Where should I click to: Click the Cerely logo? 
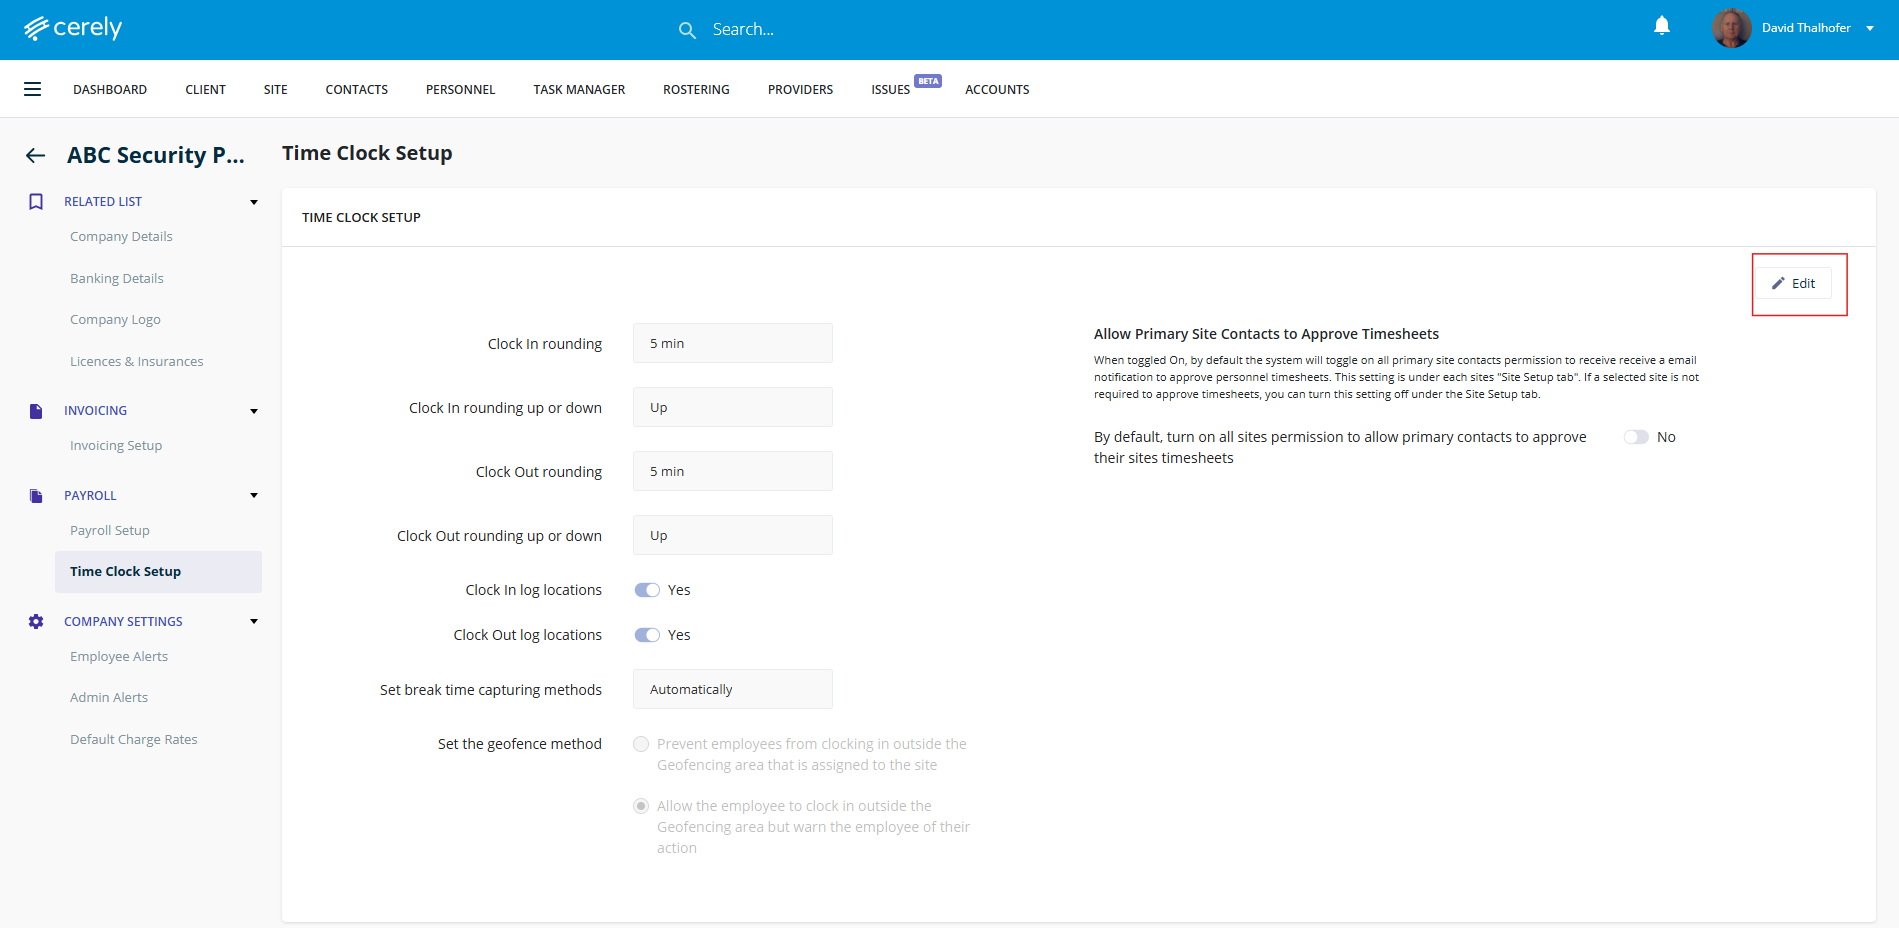pos(73,28)
